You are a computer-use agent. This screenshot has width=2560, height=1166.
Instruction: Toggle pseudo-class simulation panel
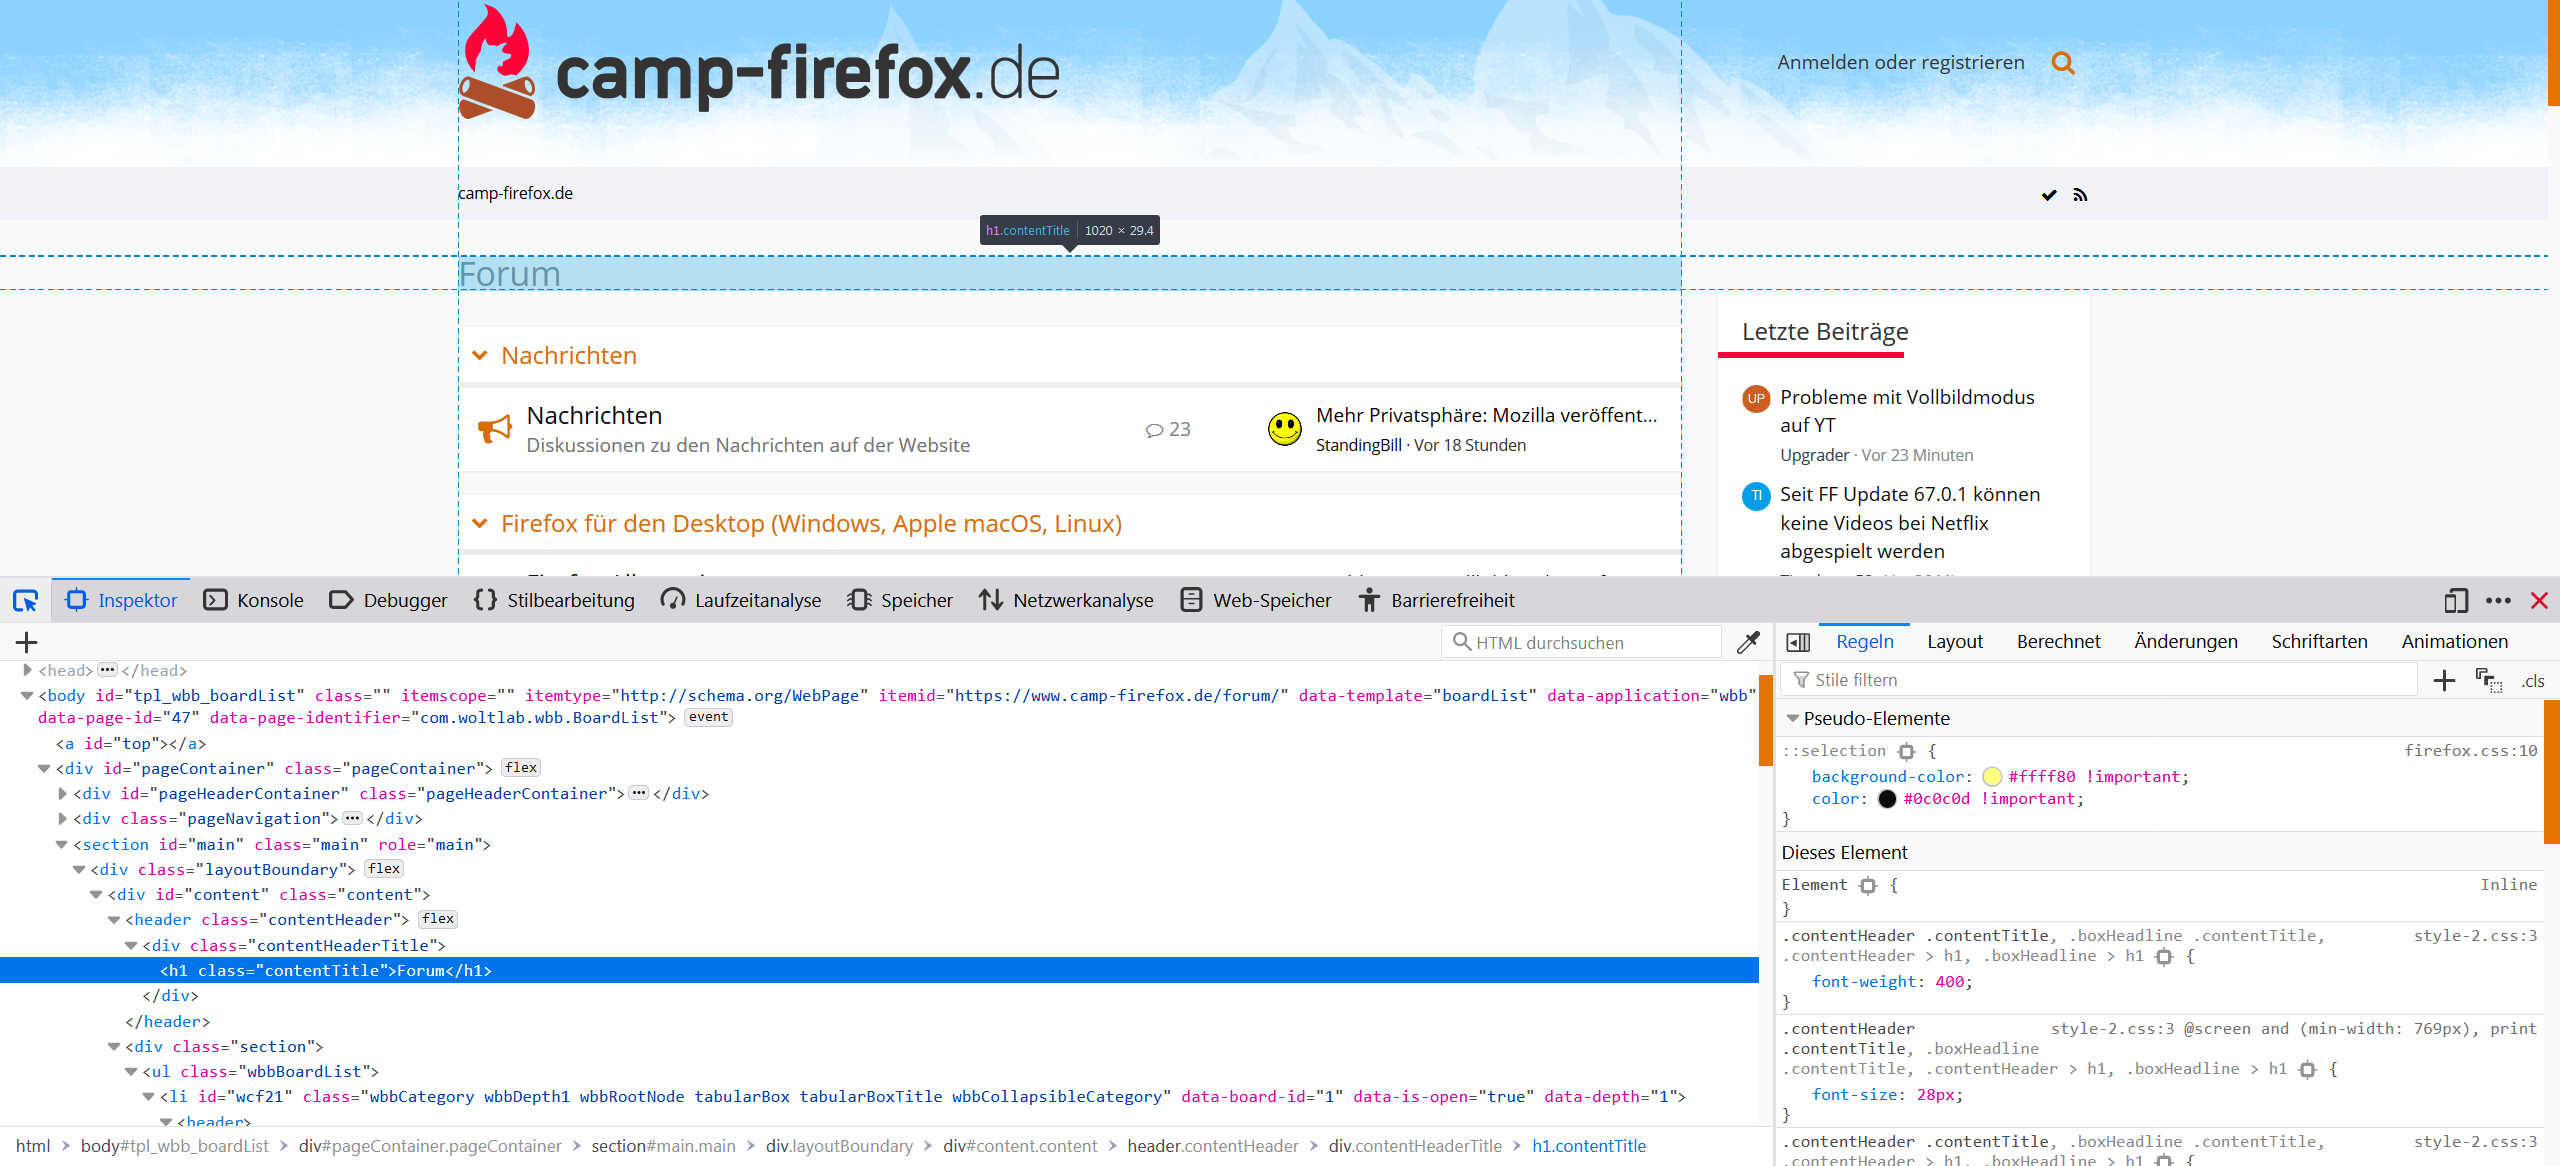click(2488, 680)
